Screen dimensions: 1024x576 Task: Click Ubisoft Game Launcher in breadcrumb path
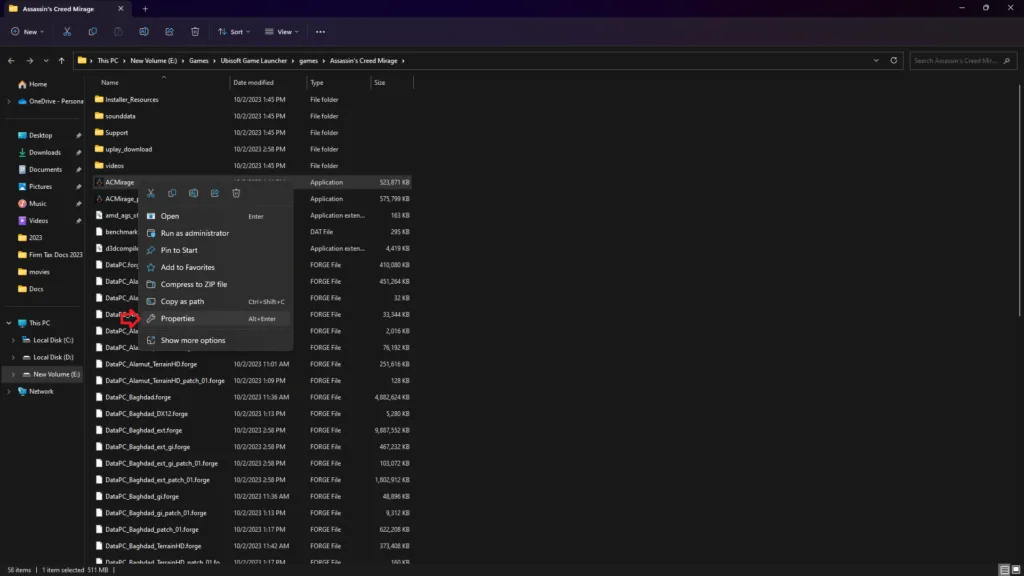click(253, 61)
